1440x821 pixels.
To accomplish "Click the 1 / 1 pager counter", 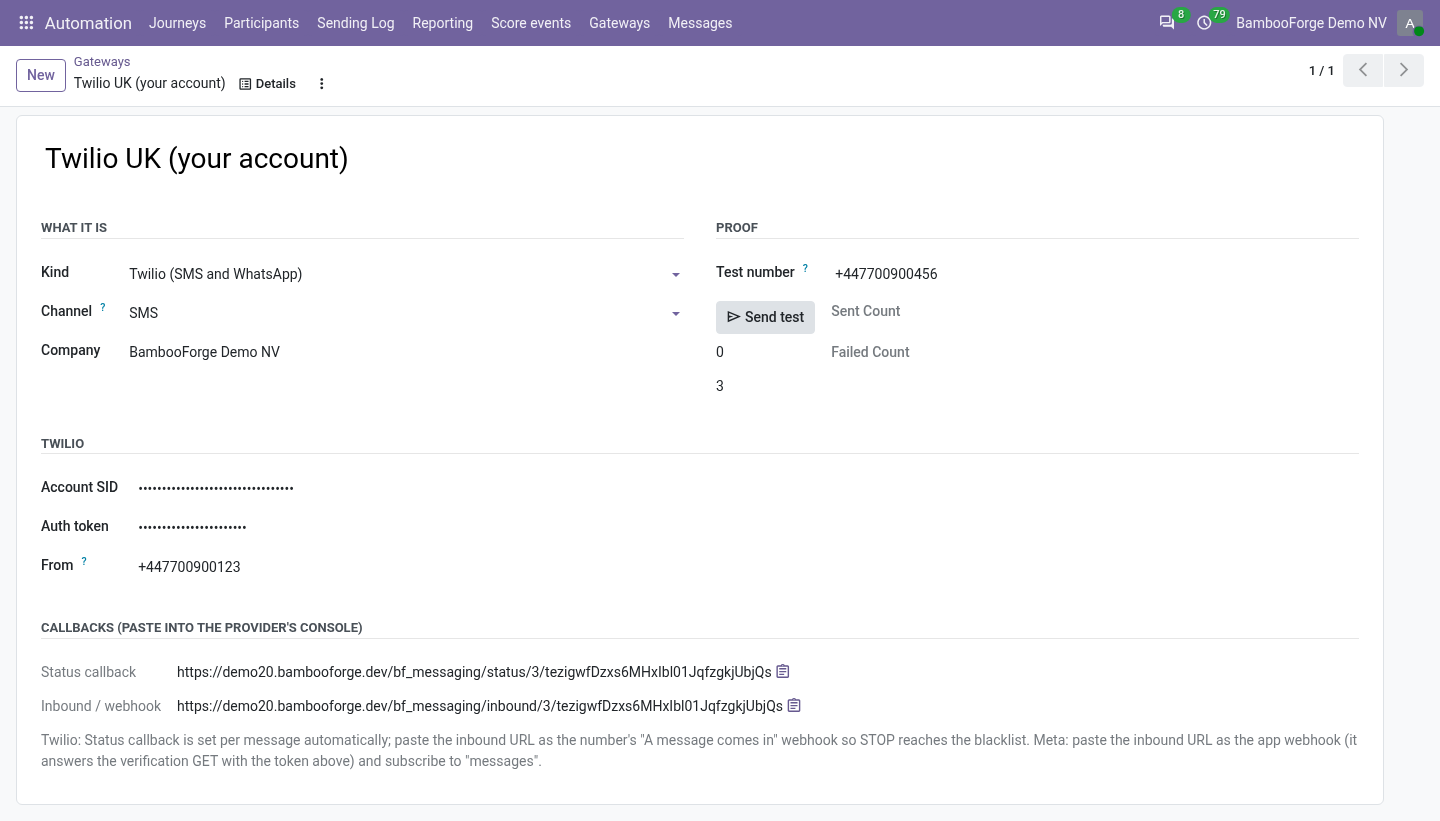I will click(1321, 71).
